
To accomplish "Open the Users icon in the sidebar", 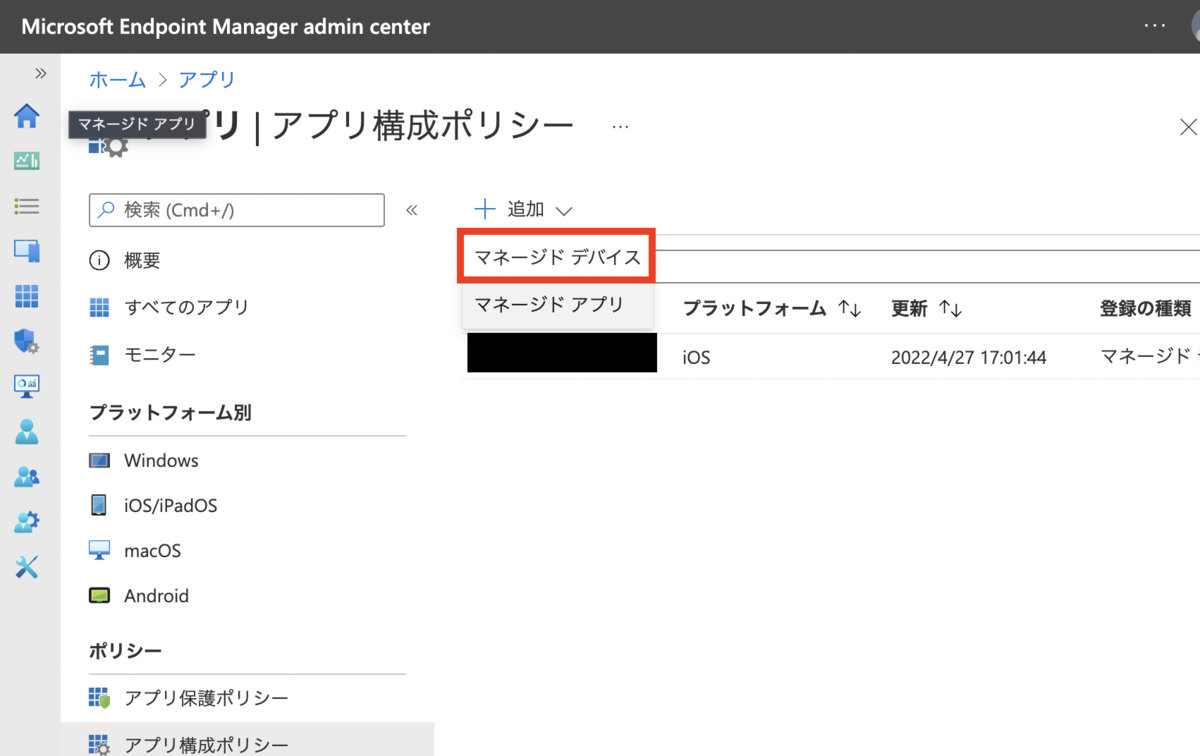I will pos(27,431).
